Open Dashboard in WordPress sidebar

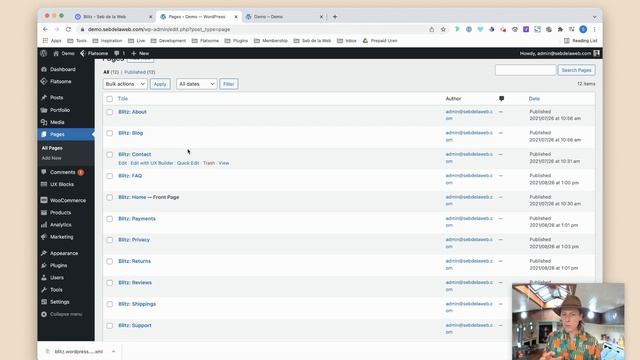[x=62, y=69]
